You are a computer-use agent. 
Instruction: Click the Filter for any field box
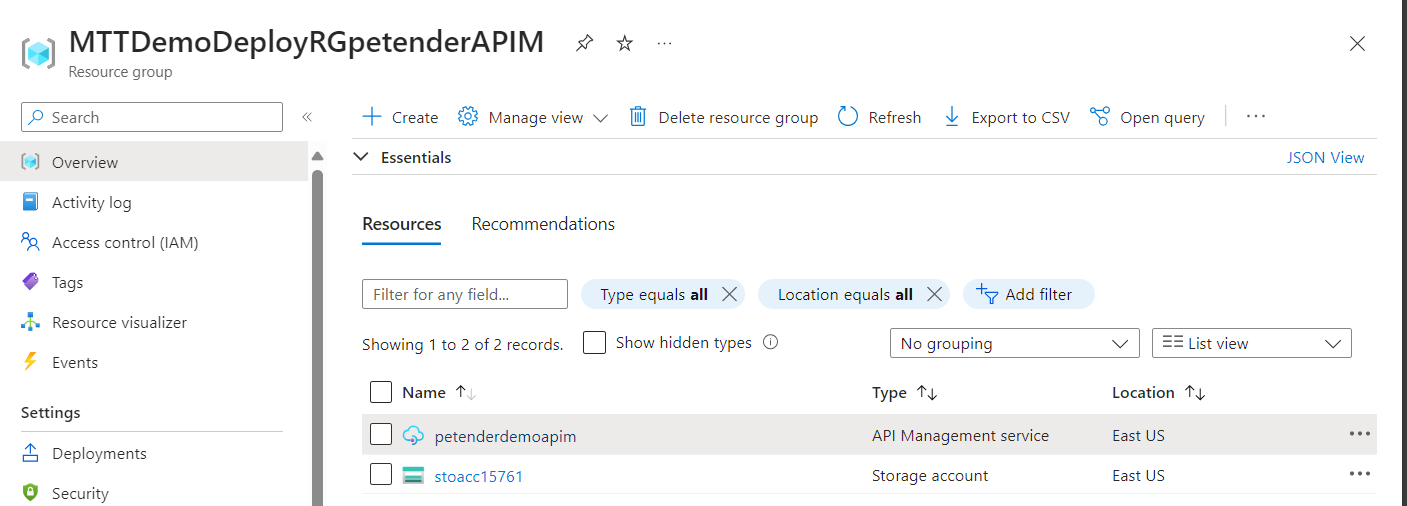pos(465,294)
